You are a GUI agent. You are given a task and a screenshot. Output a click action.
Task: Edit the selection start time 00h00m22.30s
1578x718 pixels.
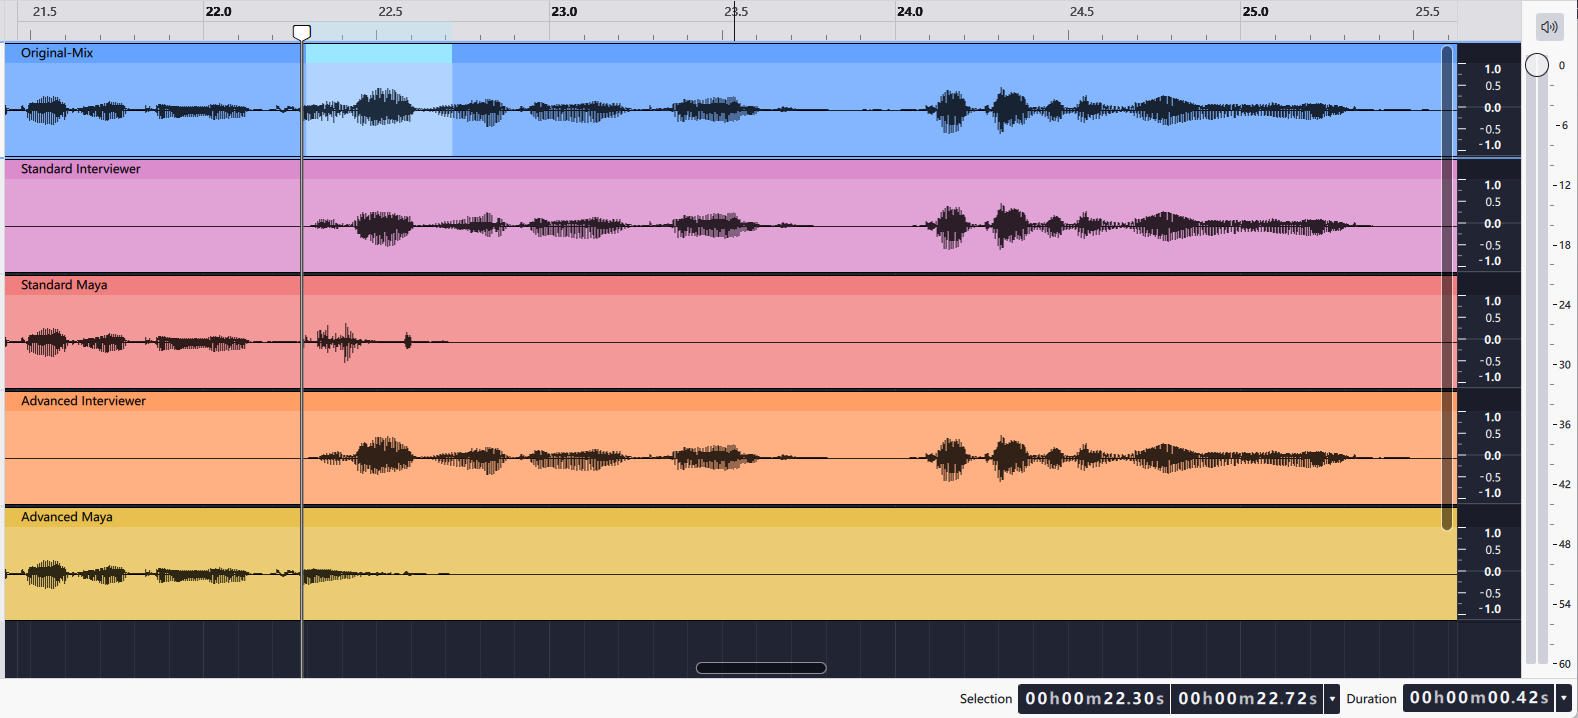point(1094,698)
